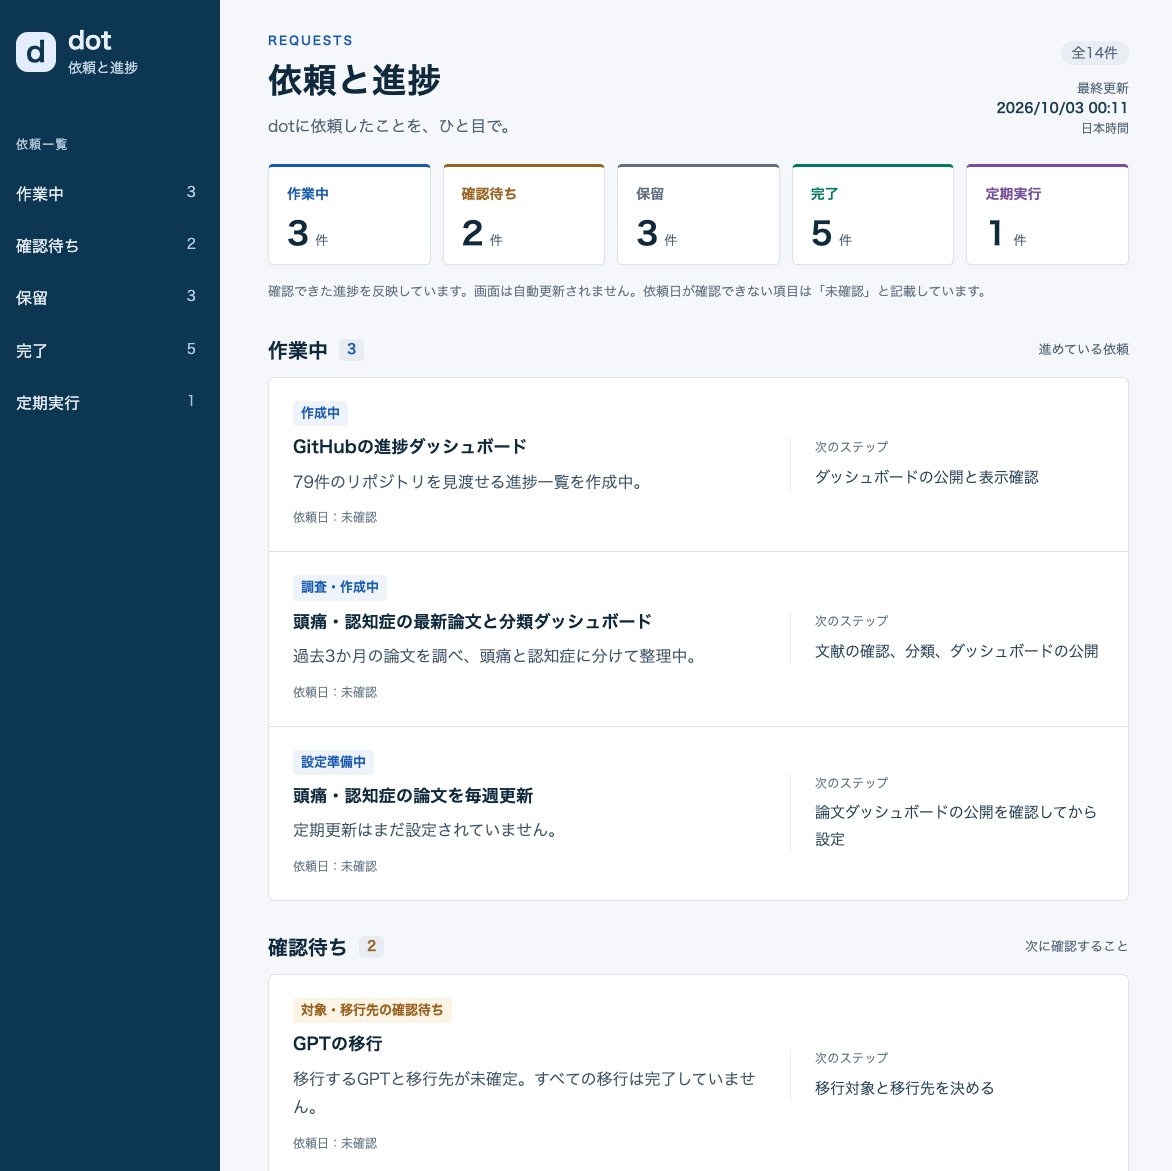
Task: Click the 作業中 section heading
Action: pyautogui.click(x=297, y=350)
